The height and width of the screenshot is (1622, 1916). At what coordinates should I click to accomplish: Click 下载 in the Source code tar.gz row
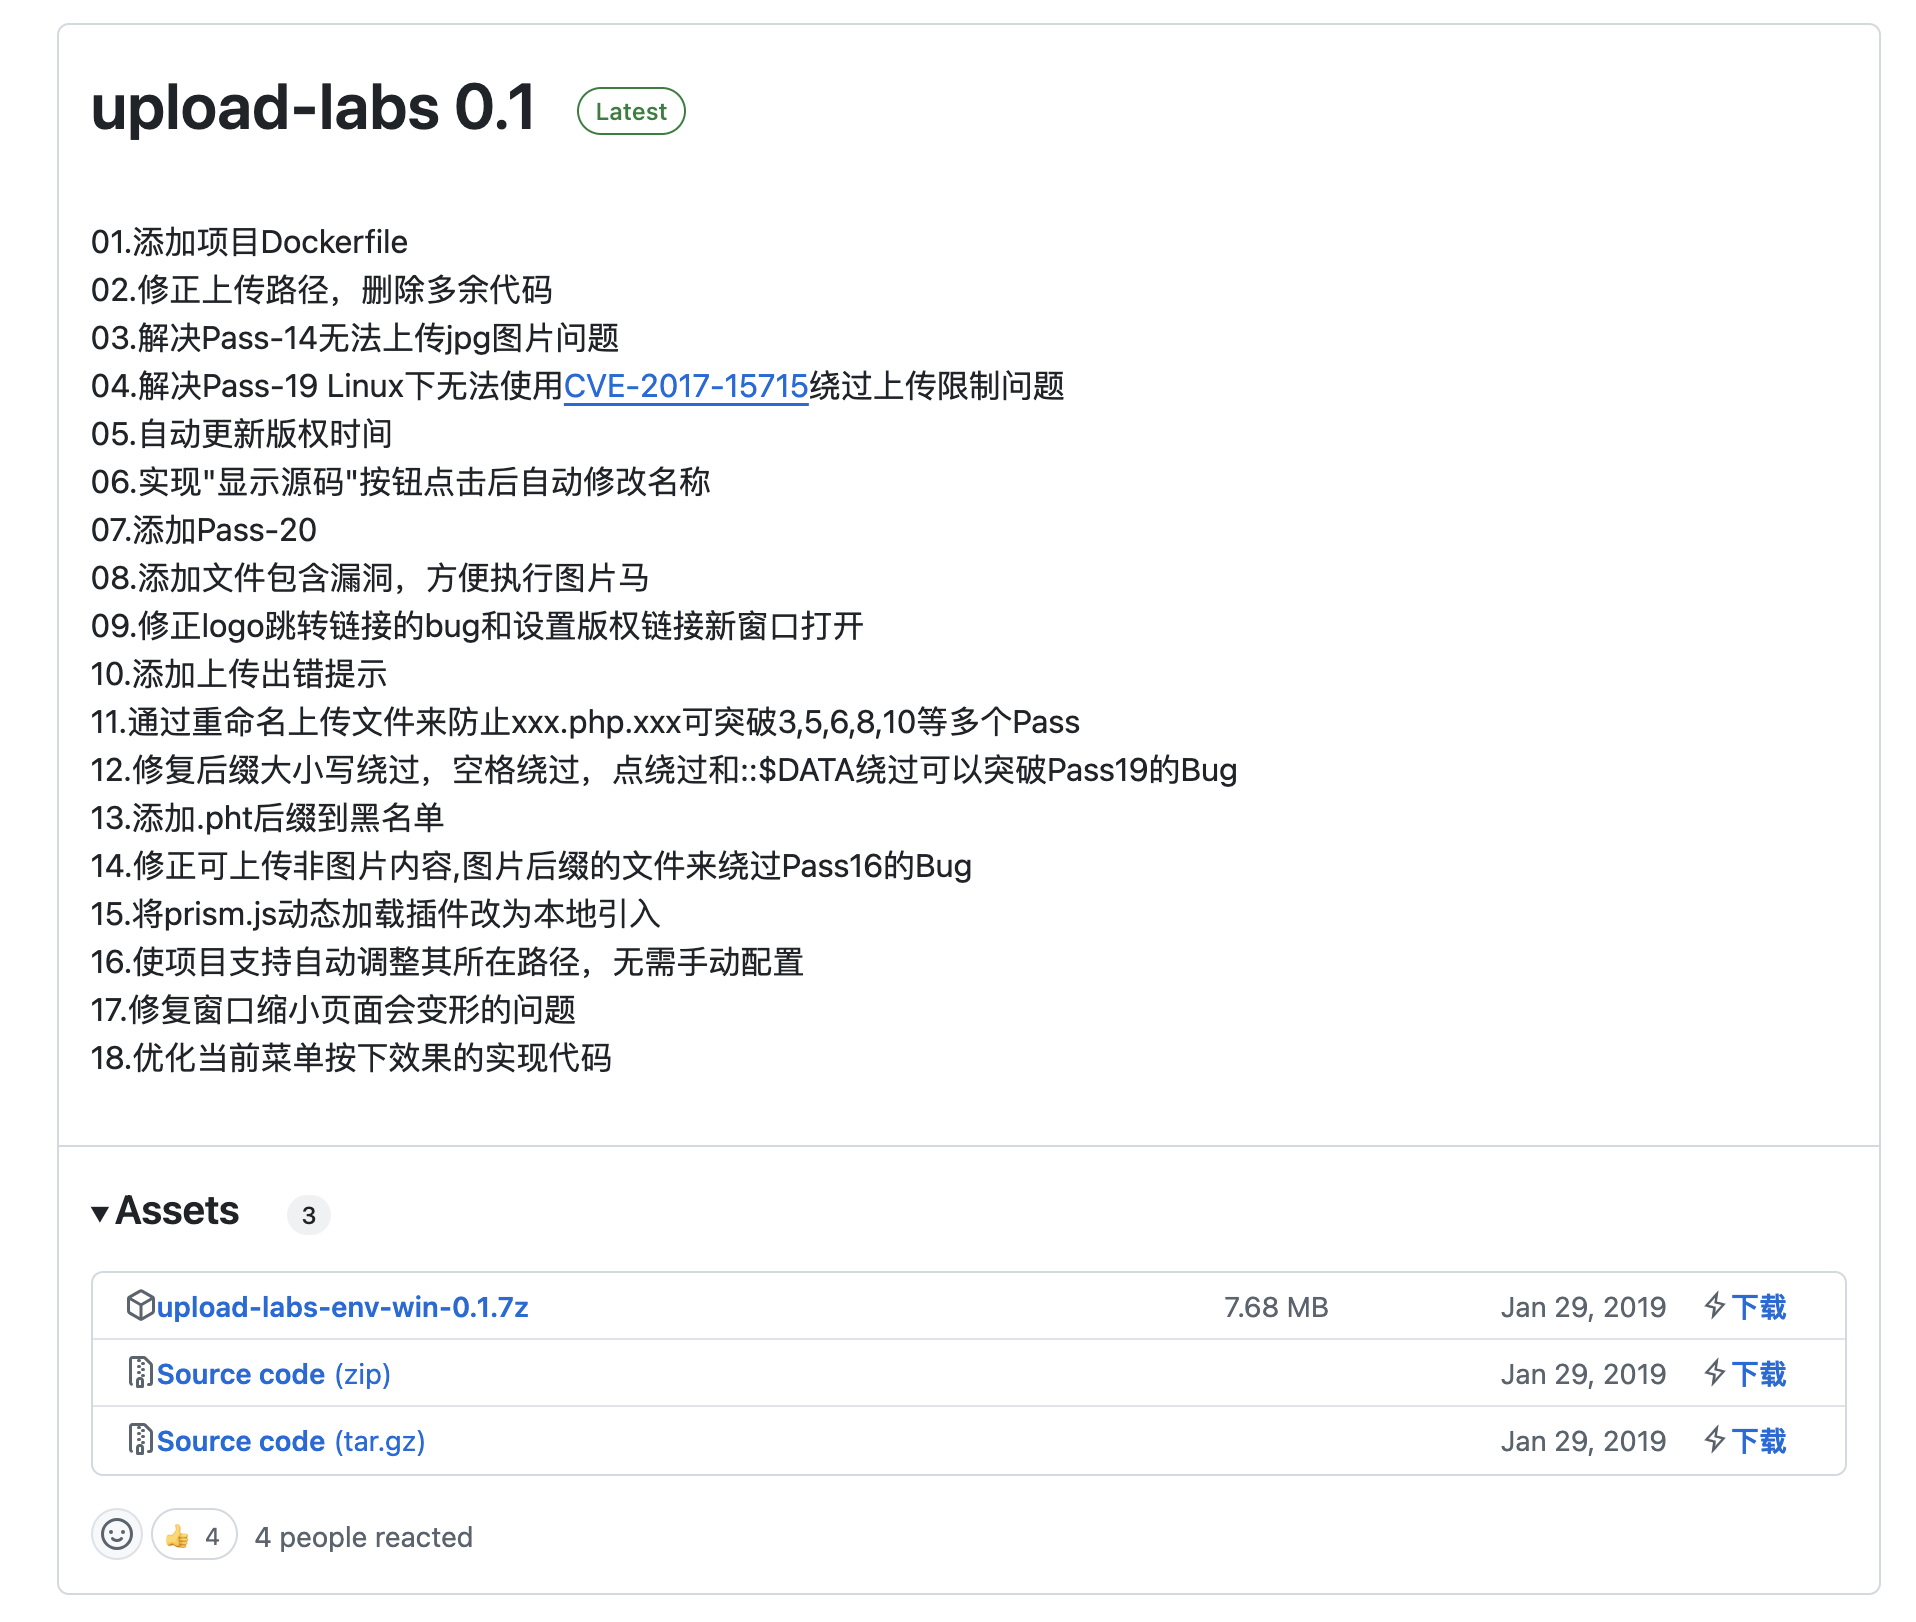[x=1759, y=1441]
